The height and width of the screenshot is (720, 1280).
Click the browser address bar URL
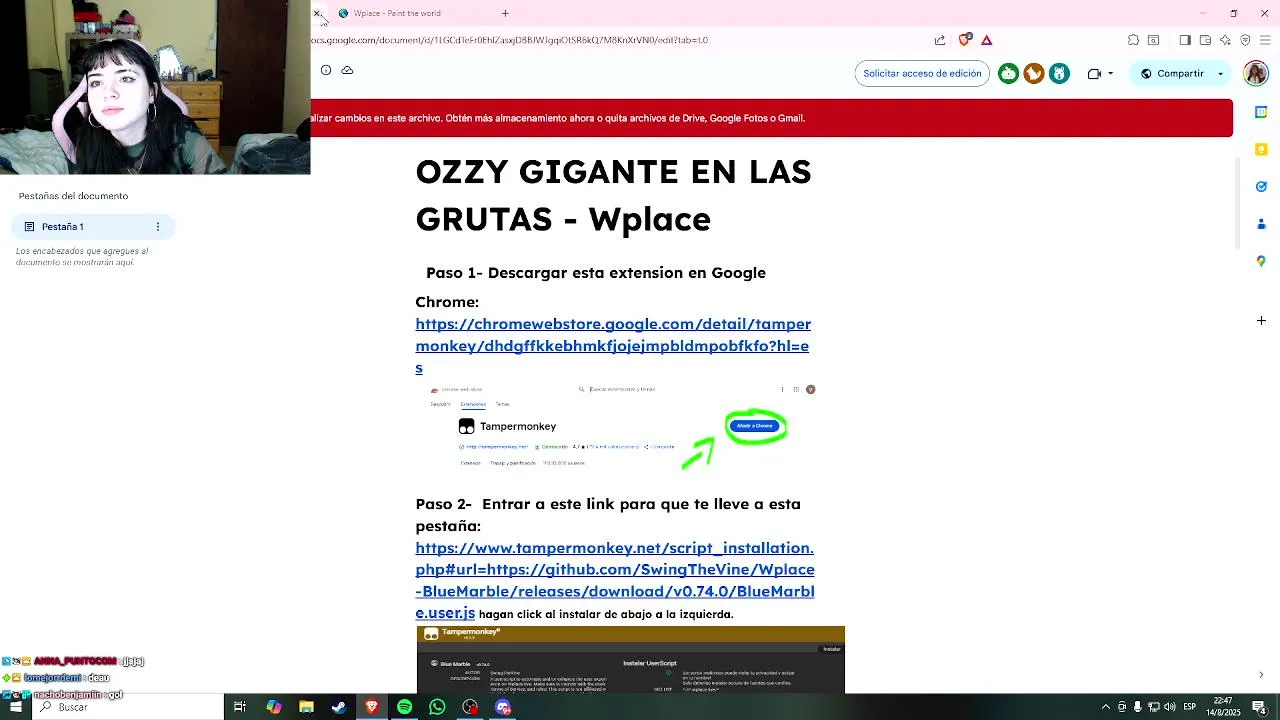click(x=510, y=40)
